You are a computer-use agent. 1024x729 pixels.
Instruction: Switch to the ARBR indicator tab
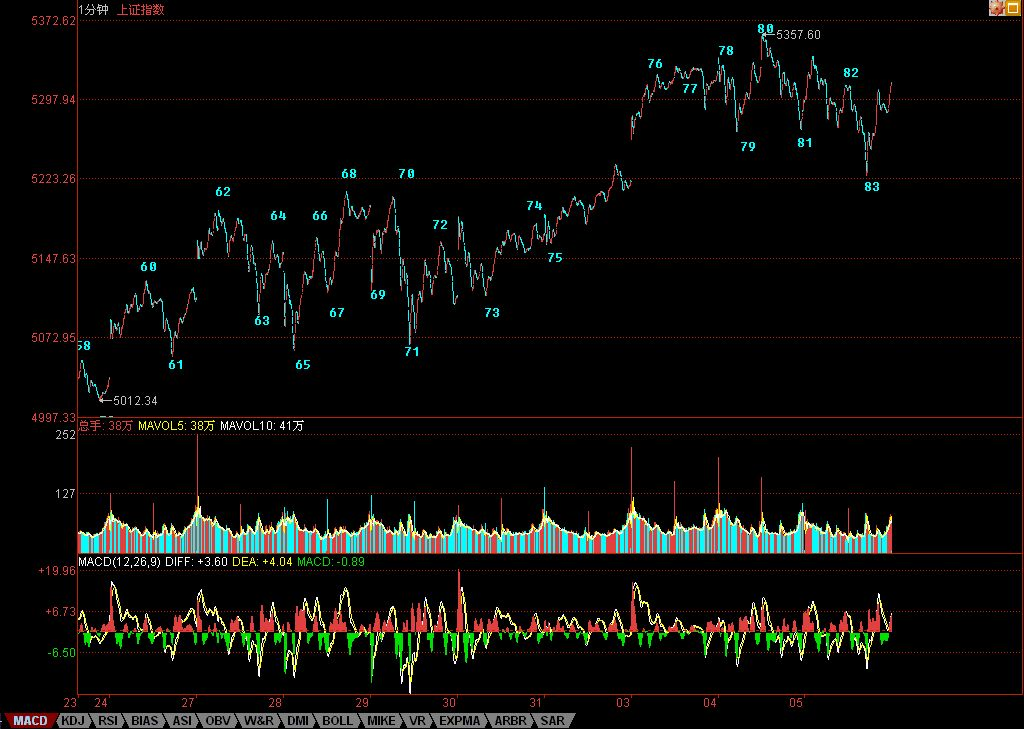[x=509, y=720]
